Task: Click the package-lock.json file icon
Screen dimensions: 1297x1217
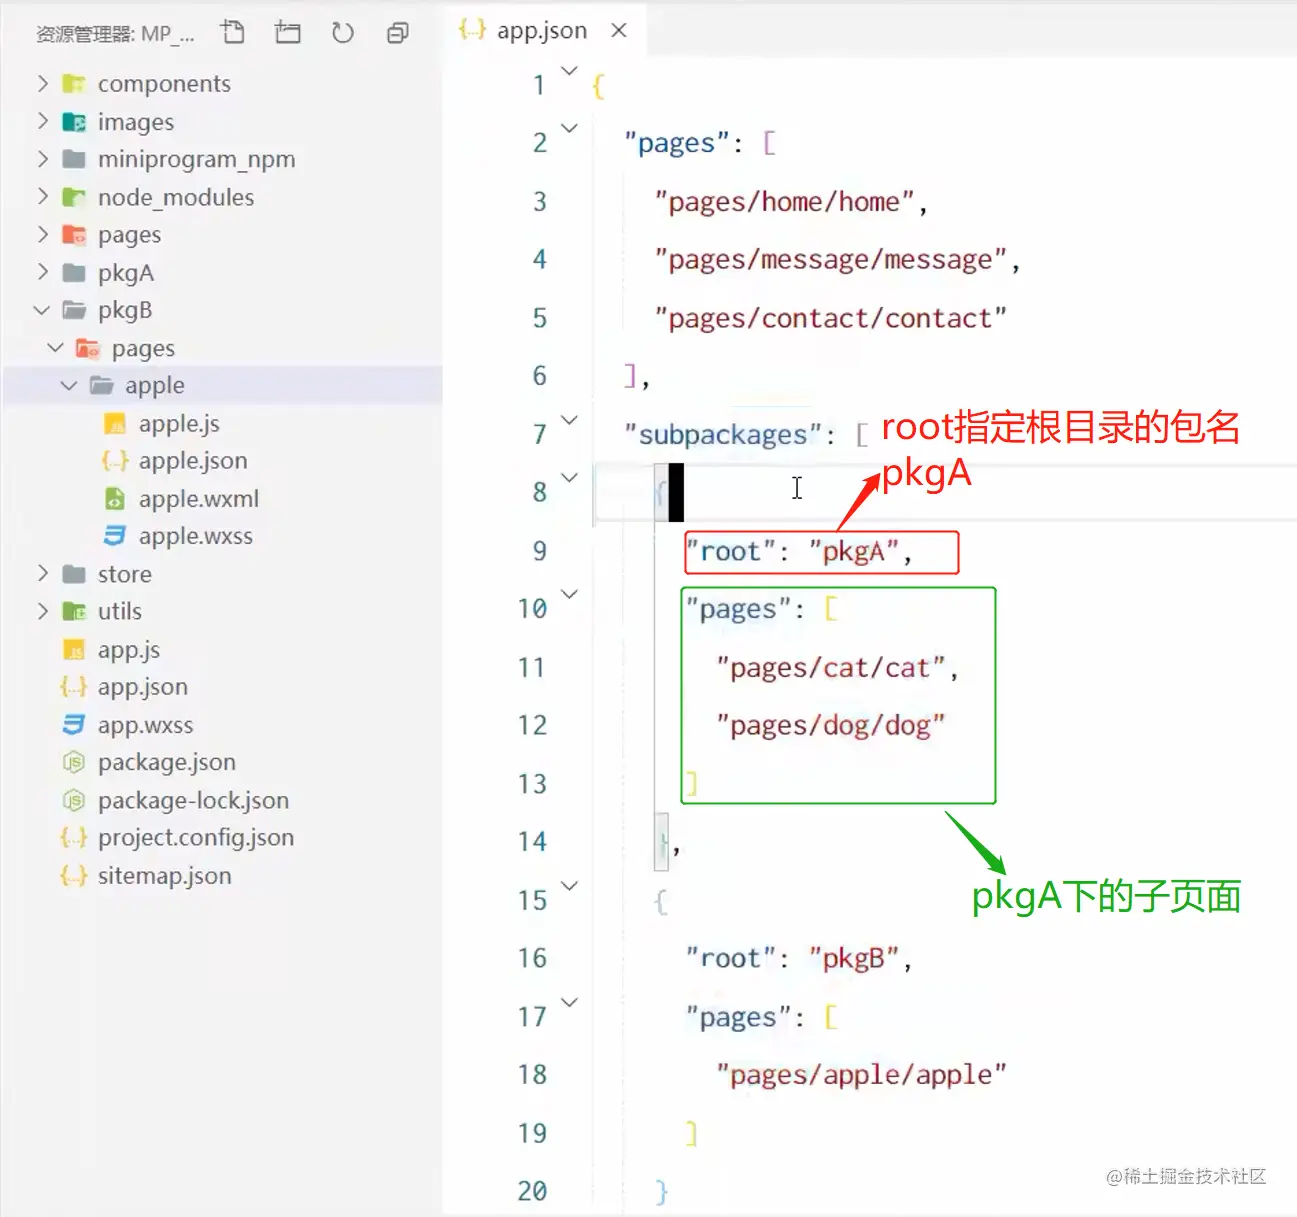Action: (74, 800)
